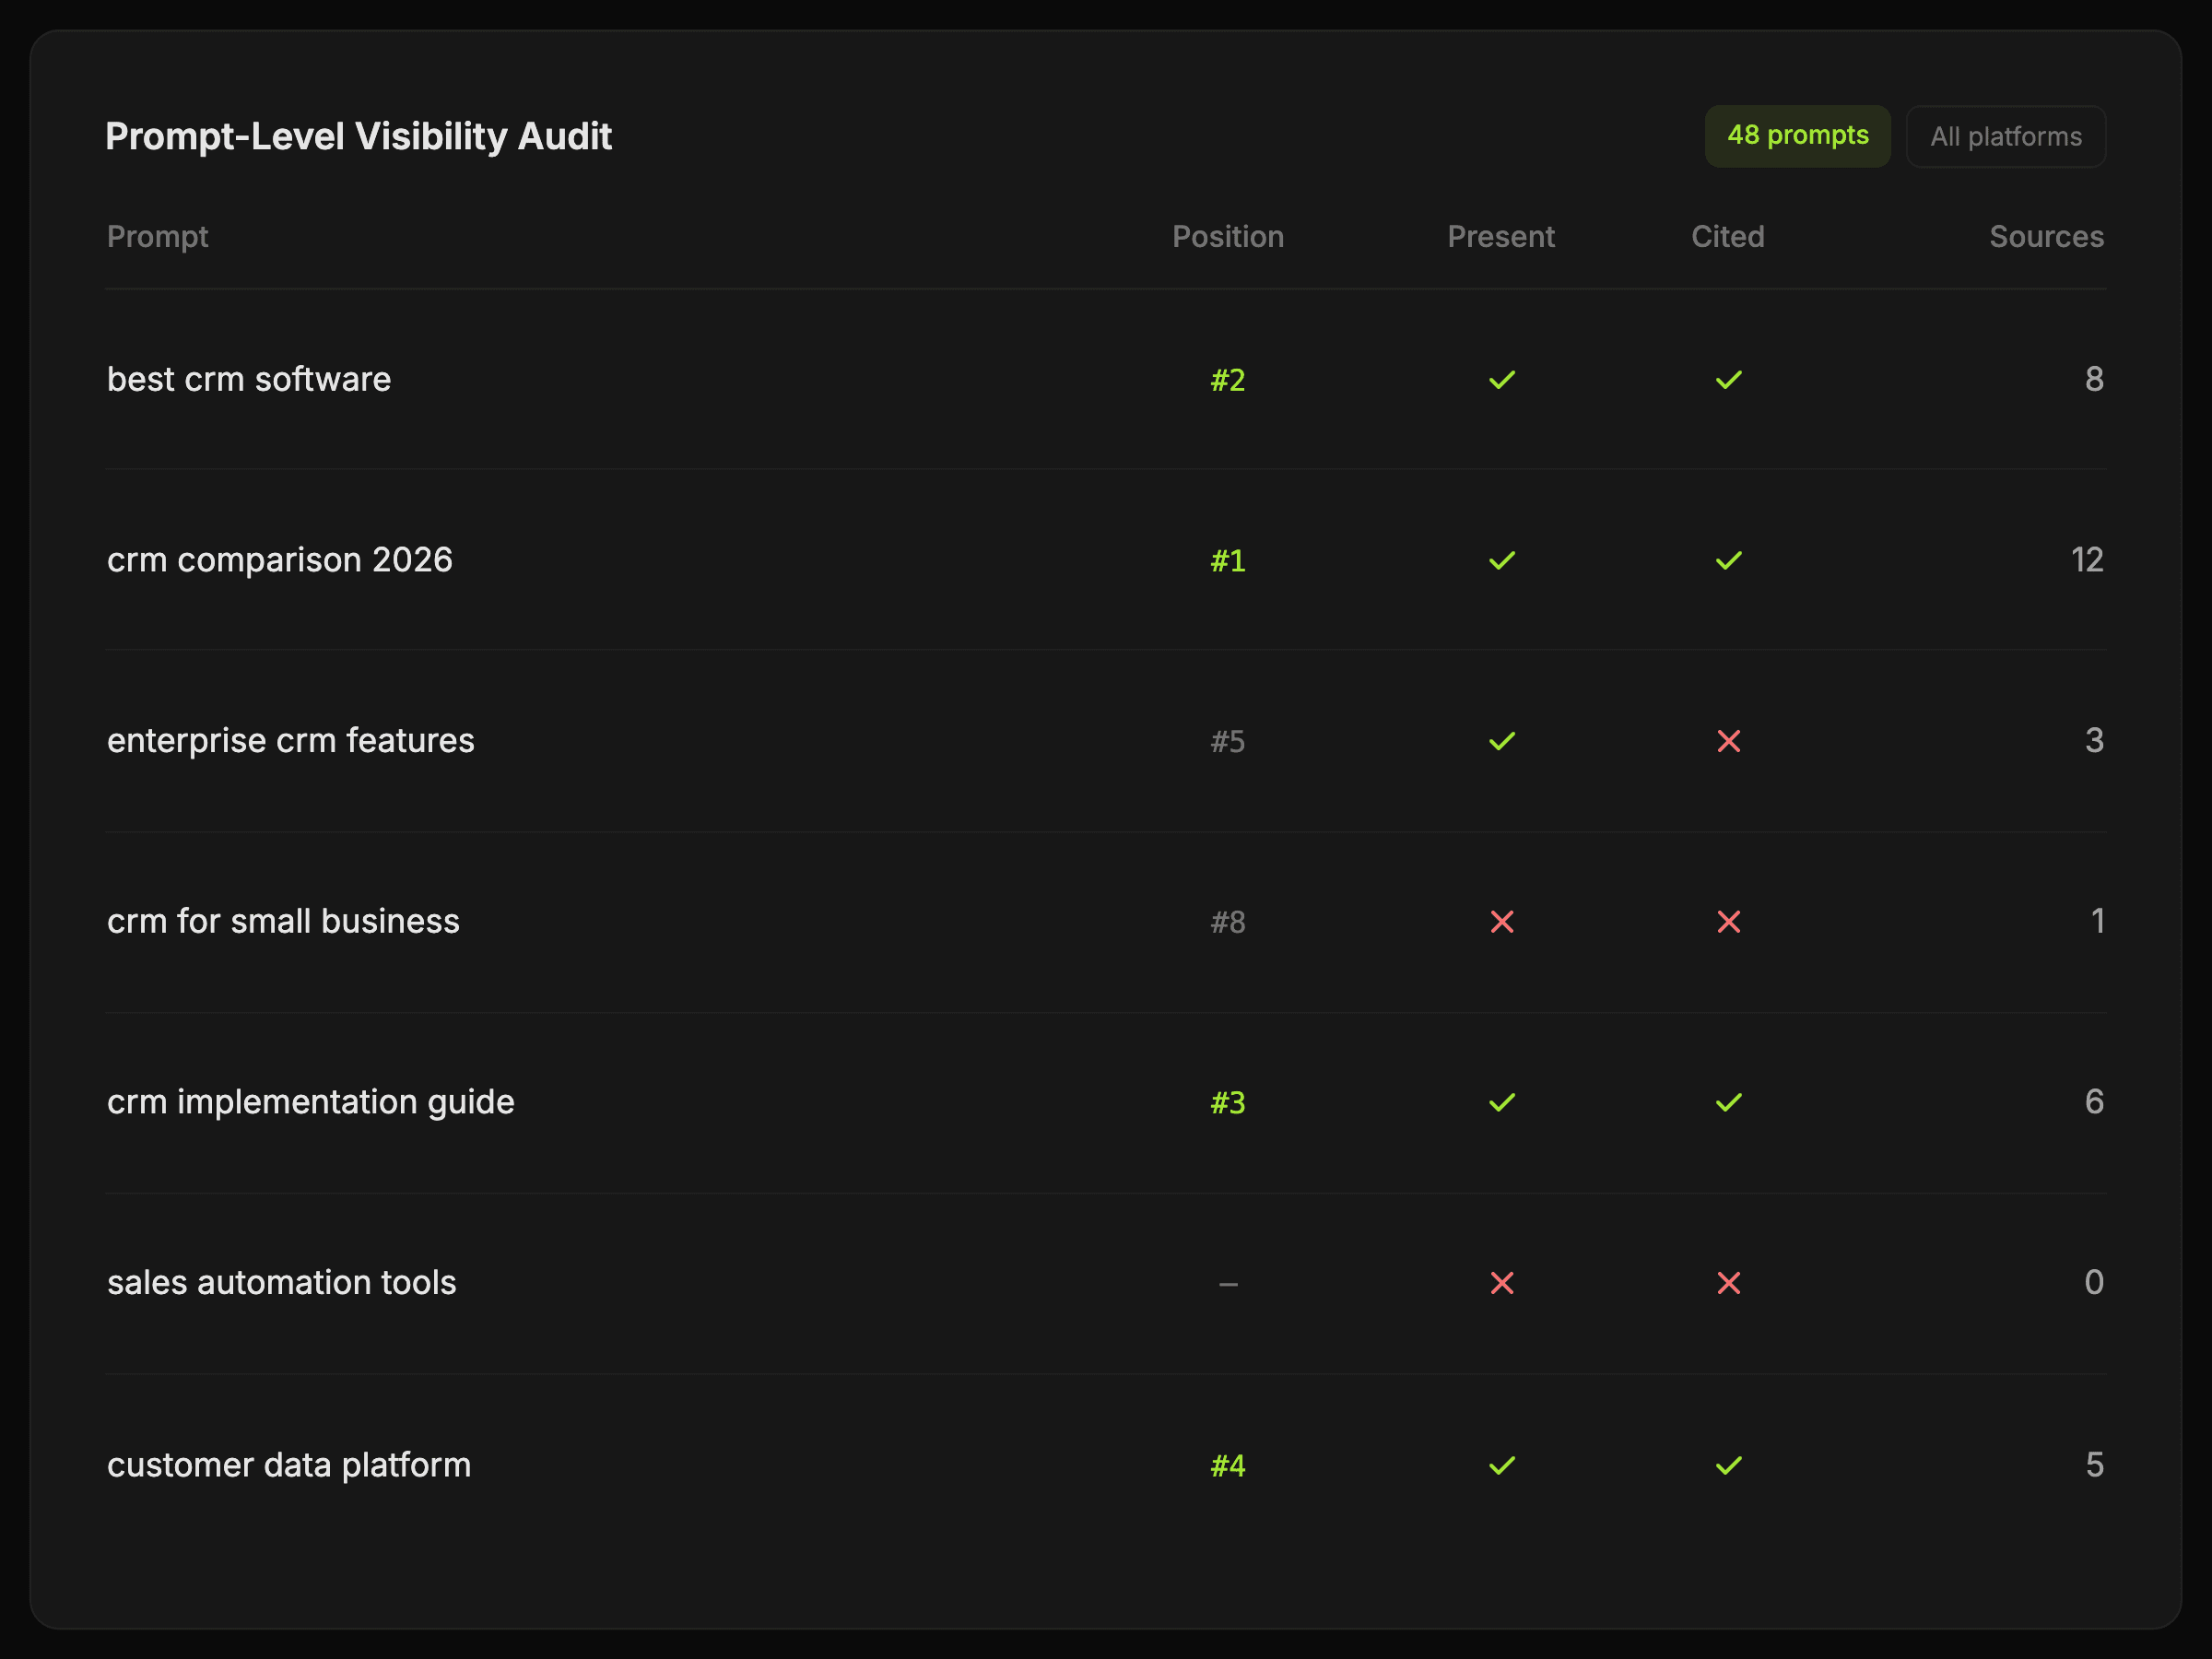Open the best crm software prompt
Image resolution: width=2212 pixels, height=1659 pixels.
[249, 380]
